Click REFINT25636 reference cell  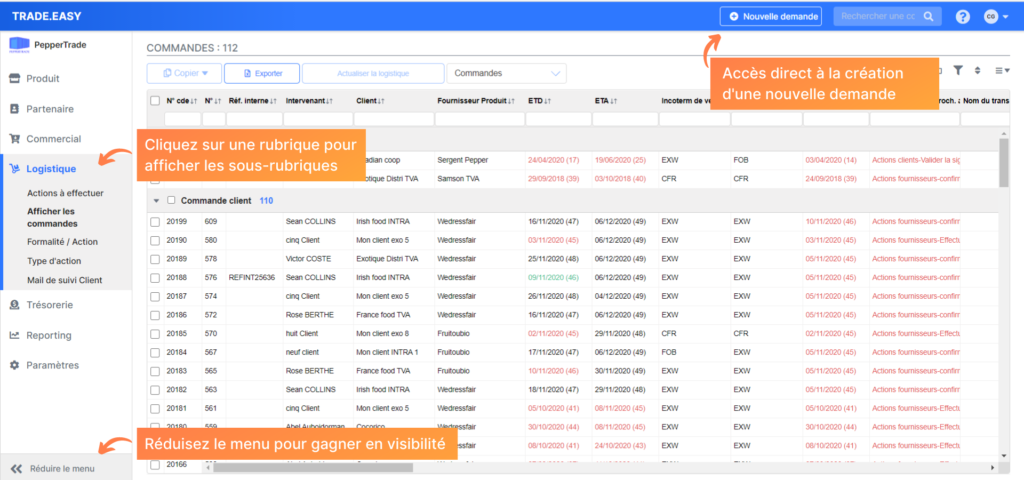coord(252,278)
